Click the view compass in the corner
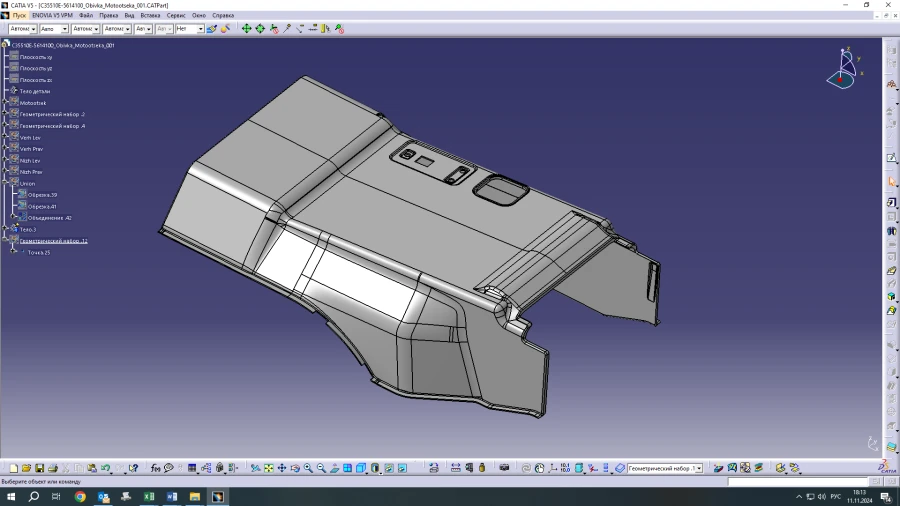The height and width of the screenshot is (506, 900). [843, 68]
